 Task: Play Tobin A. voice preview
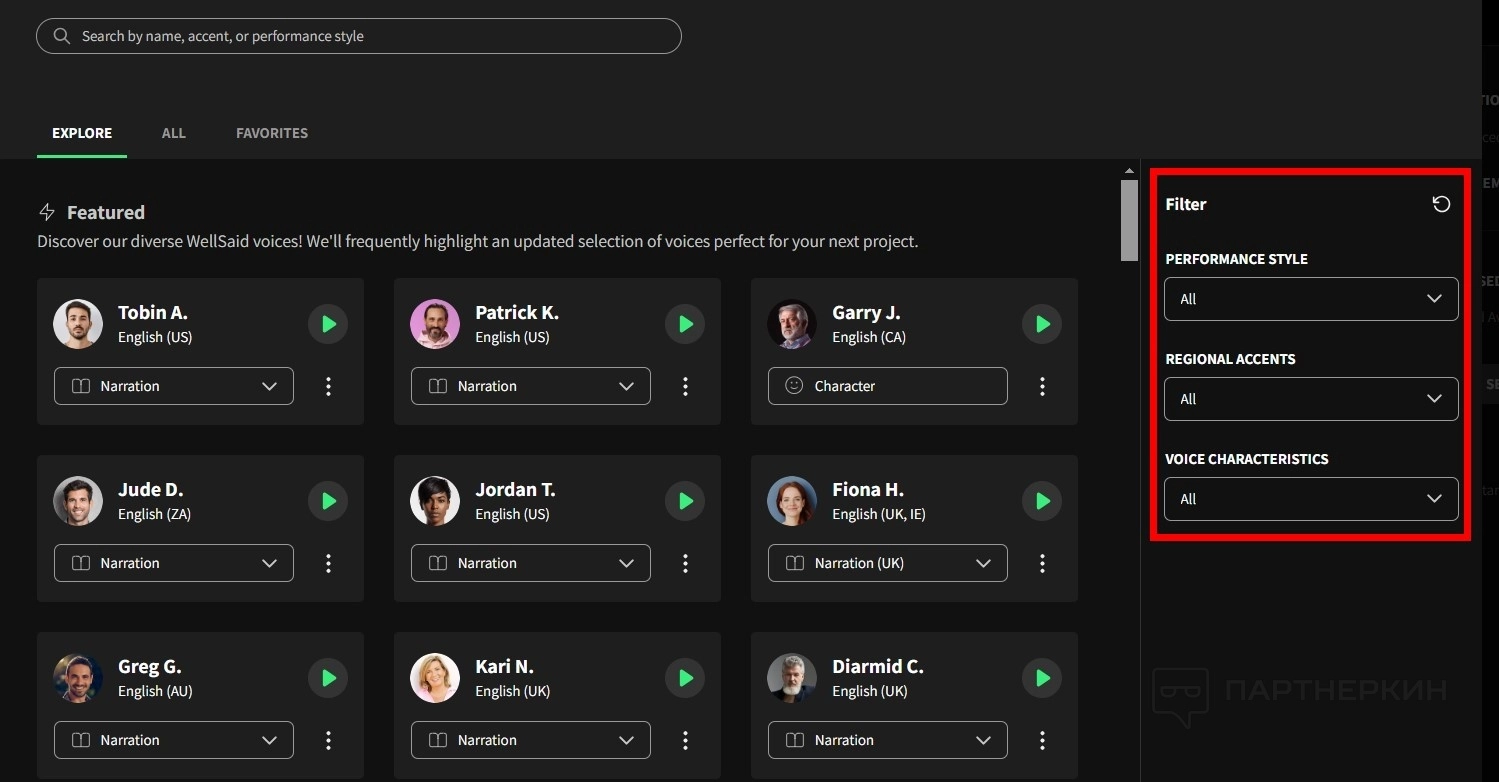328,324
